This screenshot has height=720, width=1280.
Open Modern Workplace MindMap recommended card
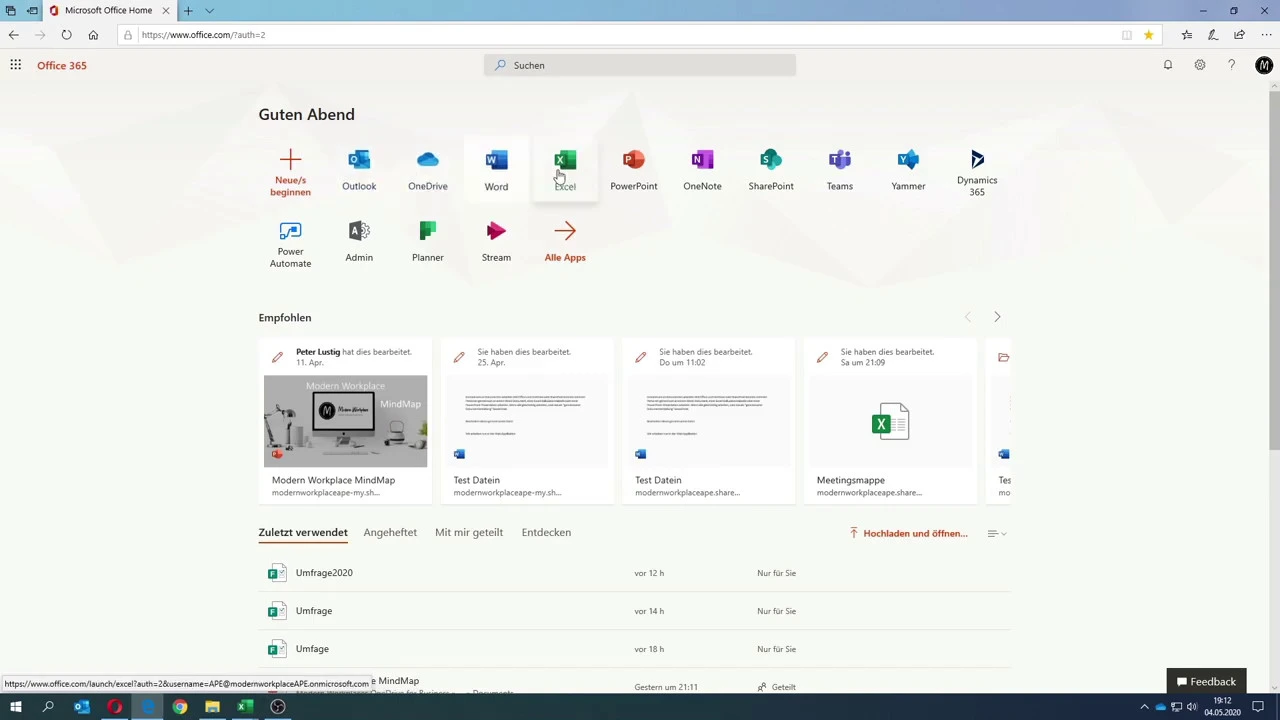click(x=345, y=420)
